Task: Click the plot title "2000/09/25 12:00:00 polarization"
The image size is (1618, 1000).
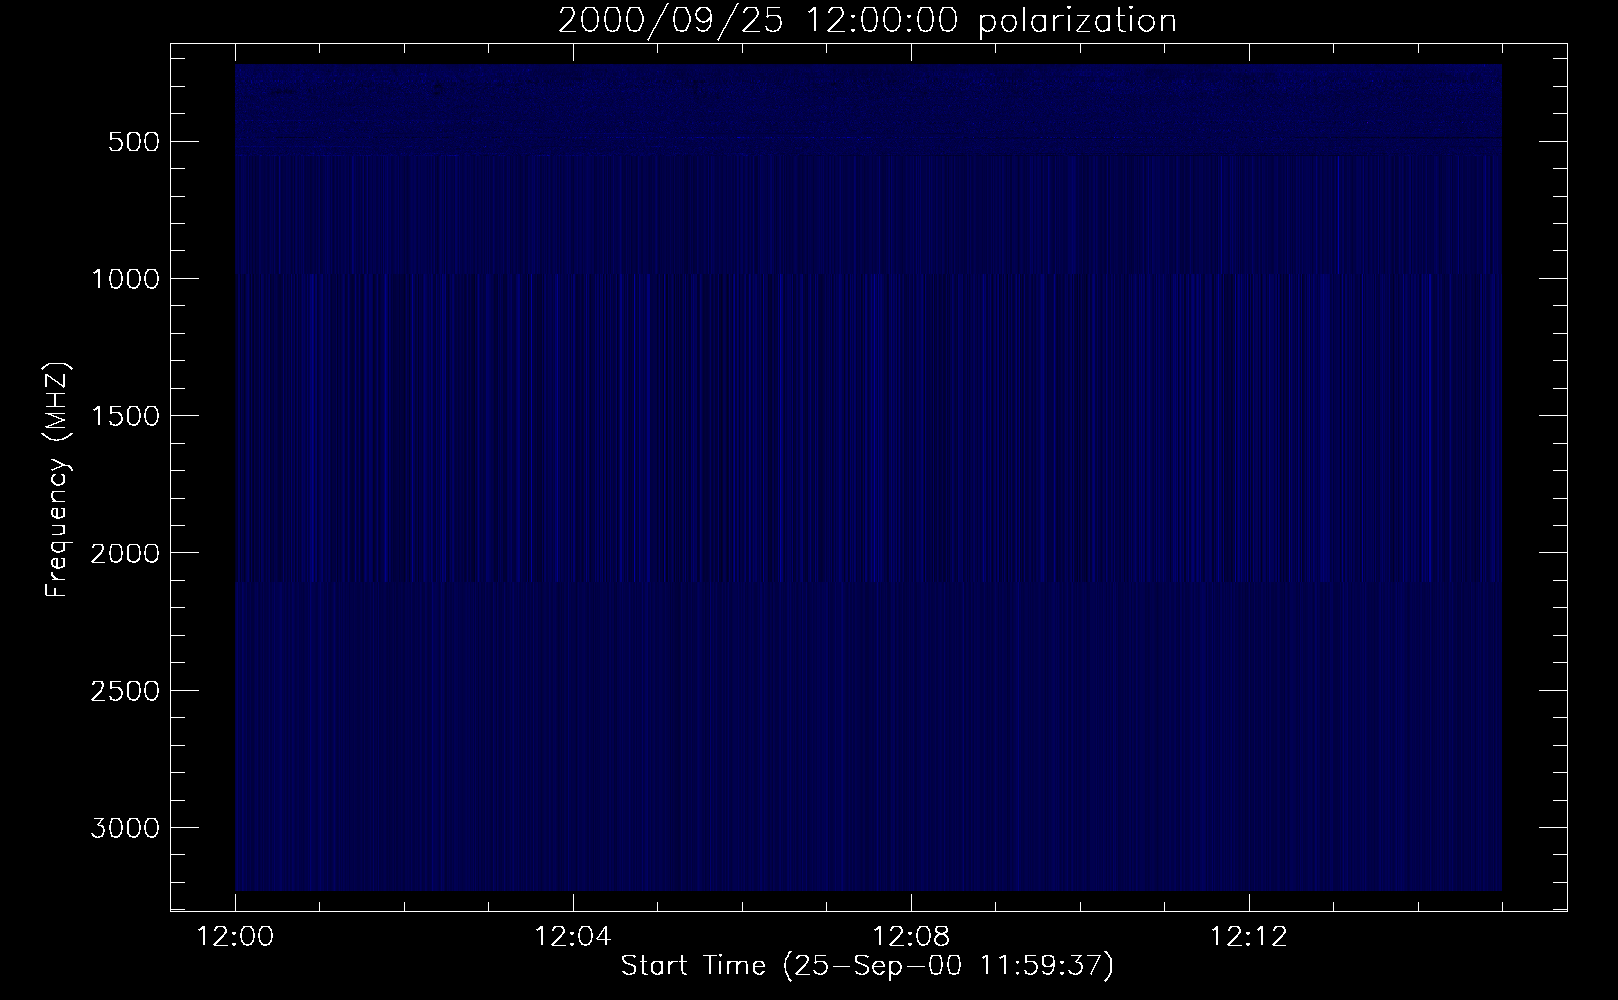Action: click(867, 21)
